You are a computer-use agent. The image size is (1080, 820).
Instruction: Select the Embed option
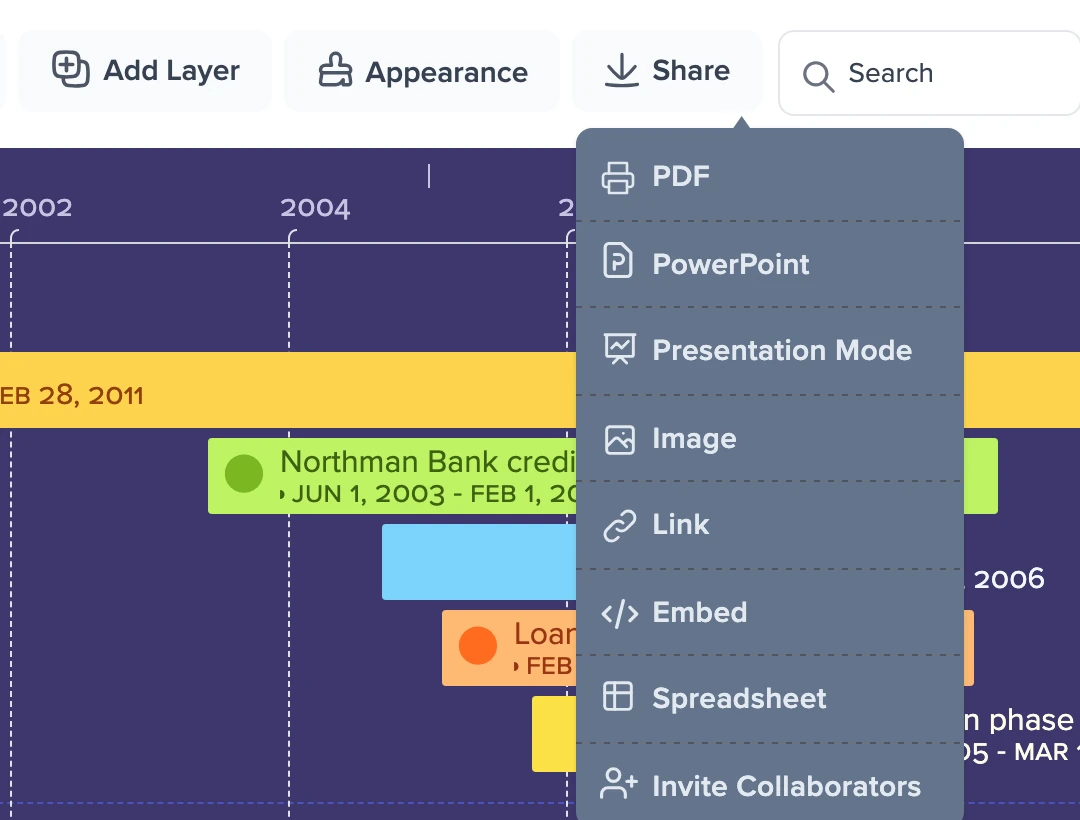tap(769, 612)
